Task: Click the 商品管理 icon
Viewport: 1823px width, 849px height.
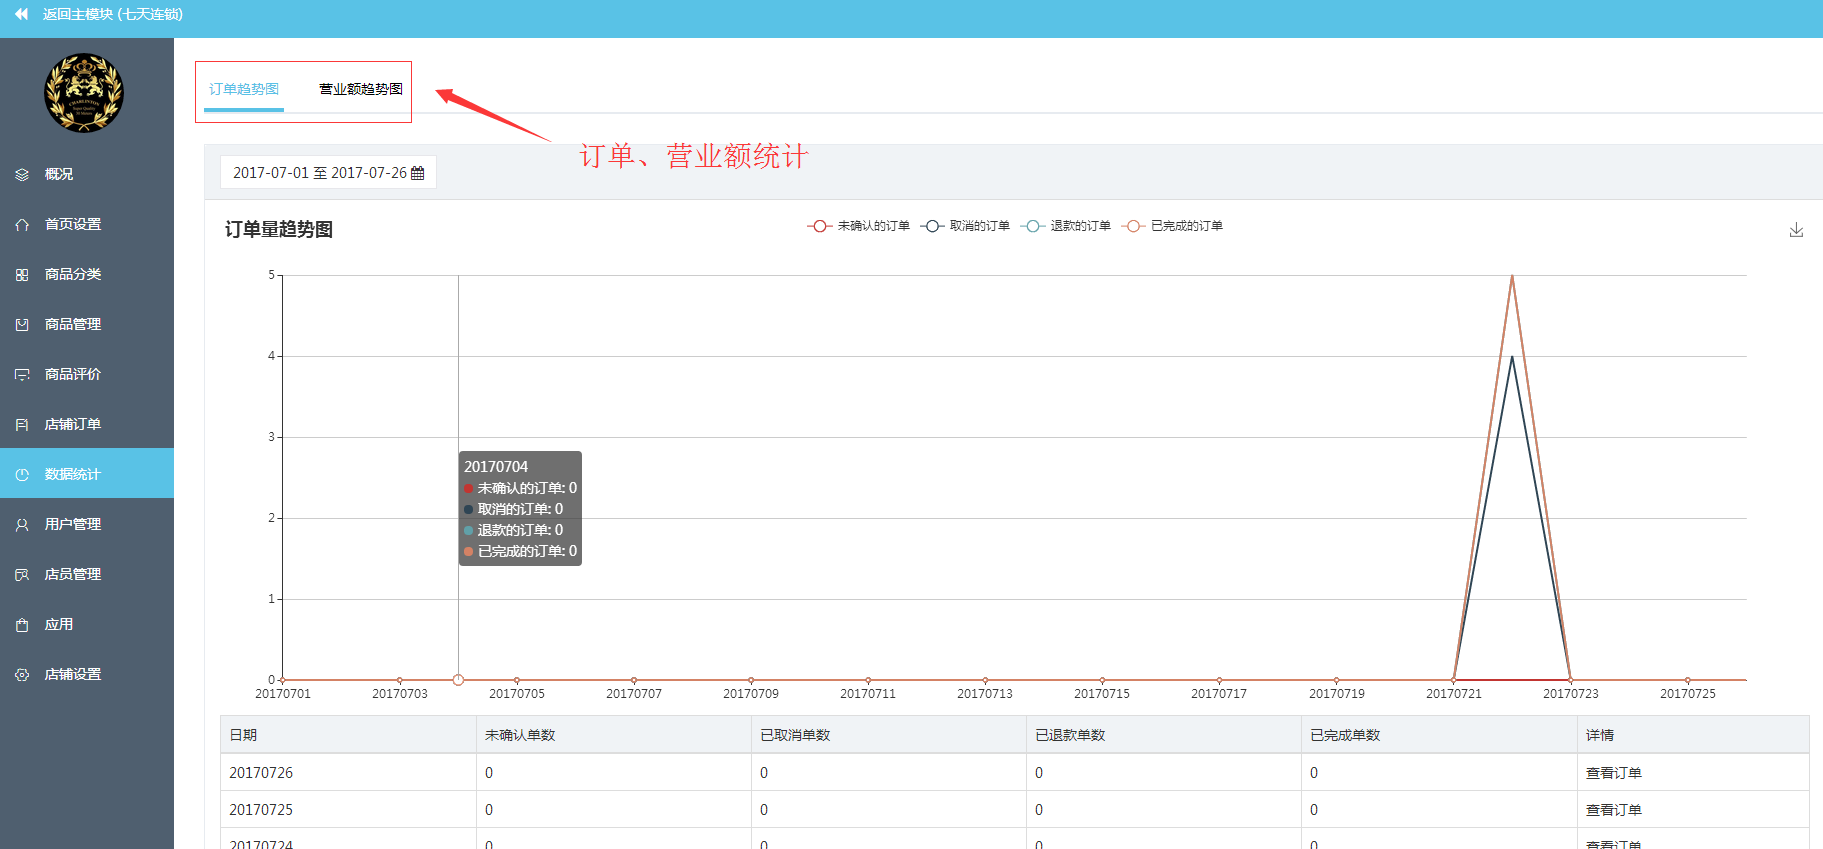Action: 22,324
